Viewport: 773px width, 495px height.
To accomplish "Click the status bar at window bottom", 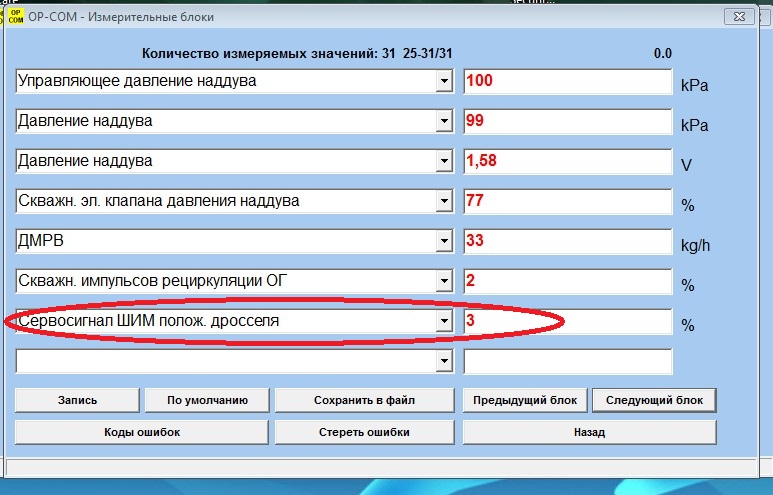I will [381, 467].
